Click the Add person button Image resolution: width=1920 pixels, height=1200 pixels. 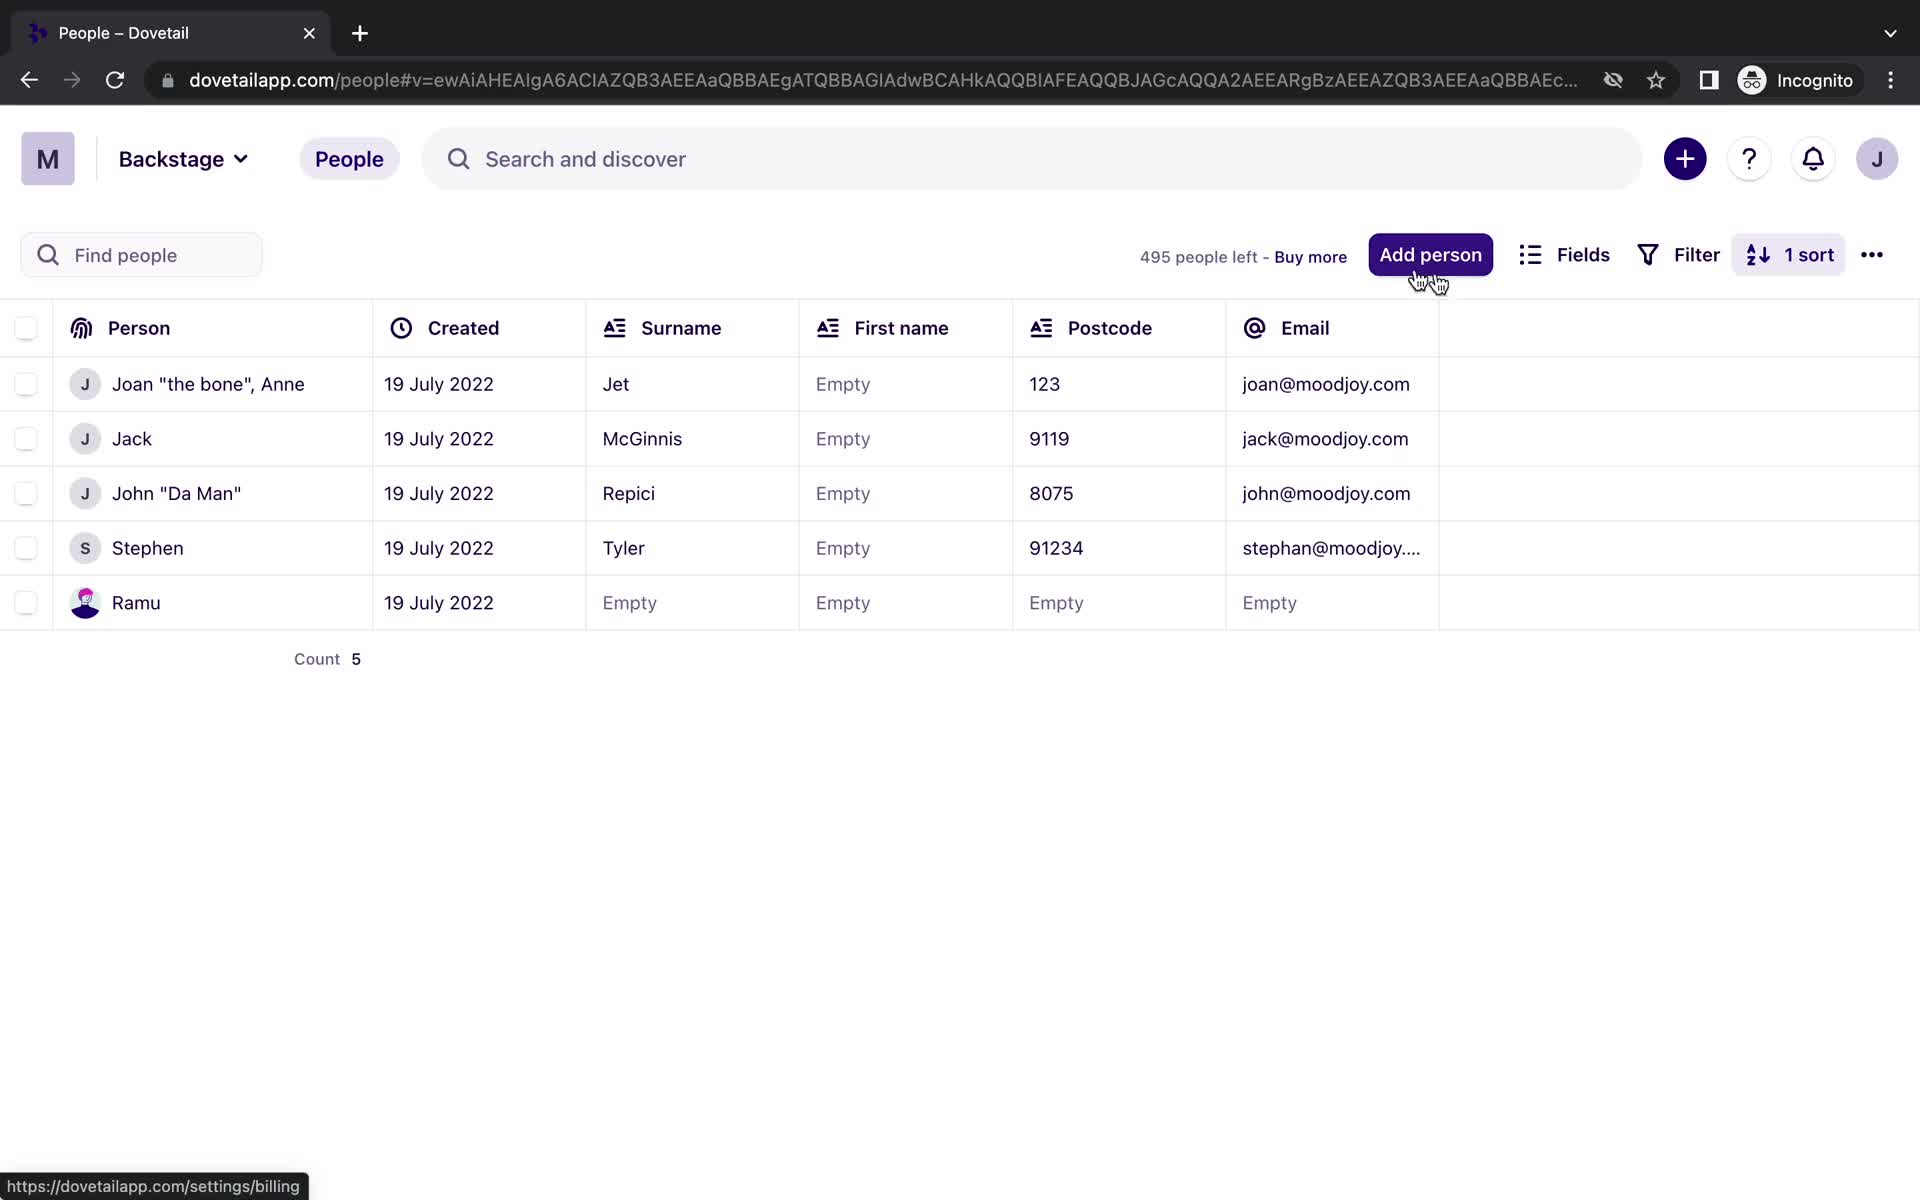click(x=1431, y=254)
